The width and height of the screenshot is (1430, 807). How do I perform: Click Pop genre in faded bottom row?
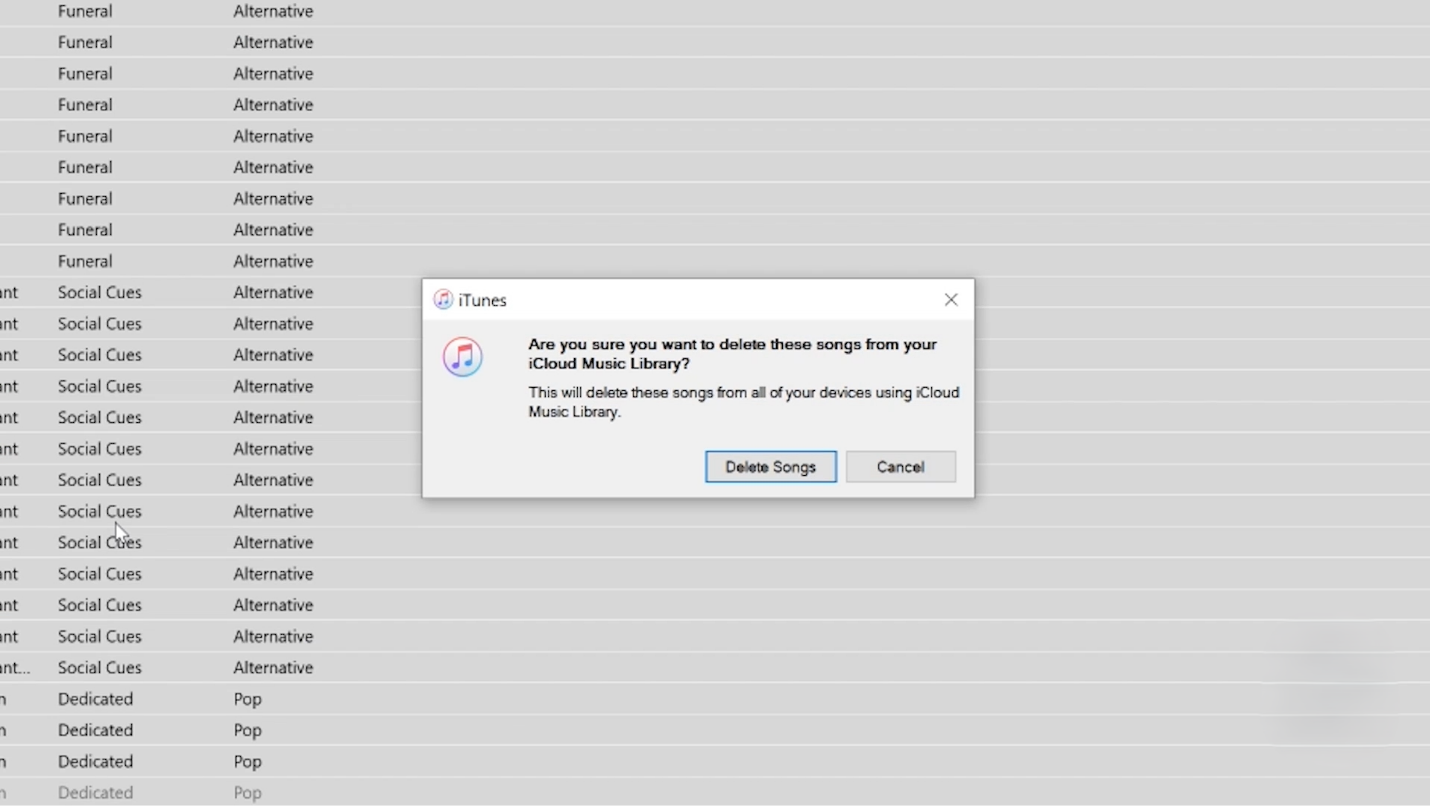click(x=247, y=792)
